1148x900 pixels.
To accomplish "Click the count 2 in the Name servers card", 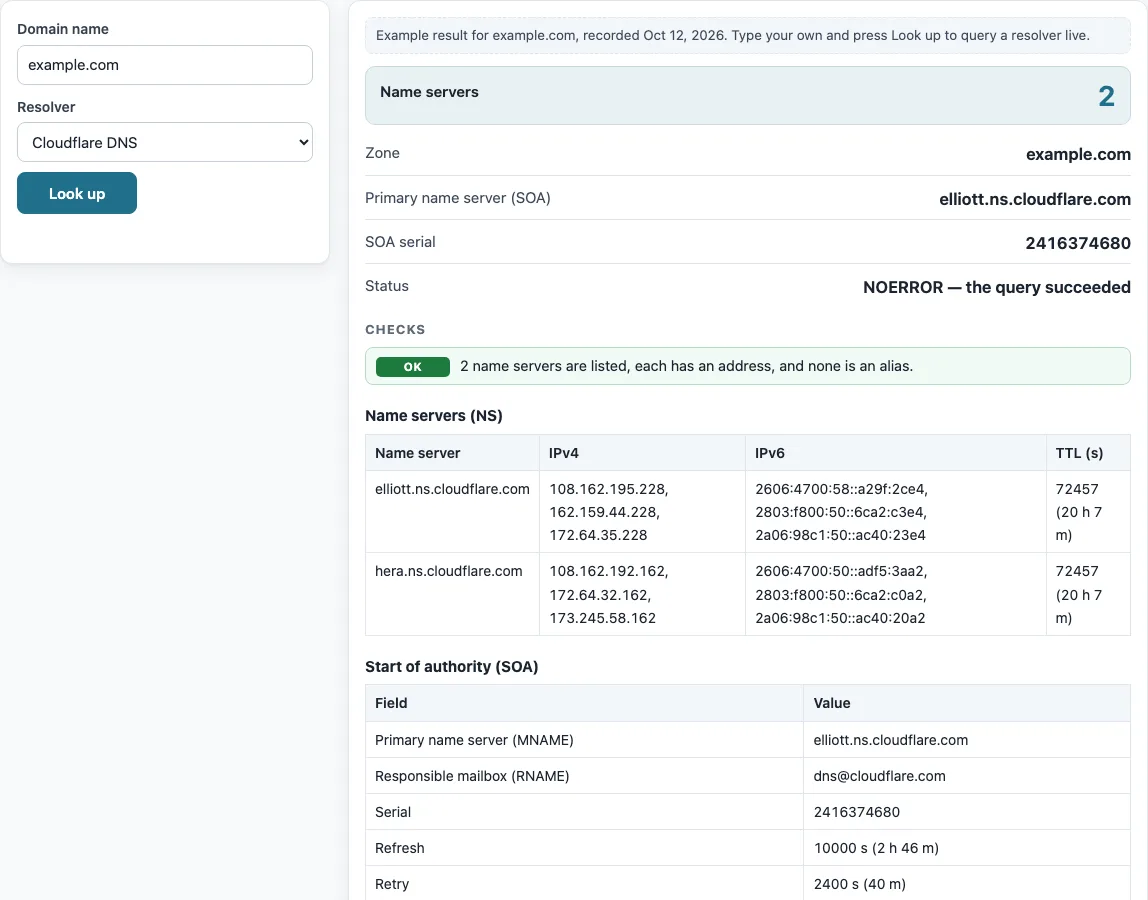I will pyautogui.click(x=1106, y=96).
